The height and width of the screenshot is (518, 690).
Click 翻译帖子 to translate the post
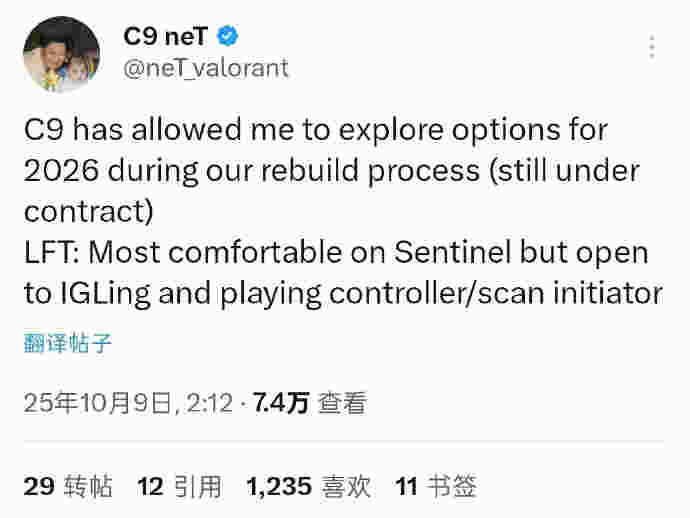(68, 345)
